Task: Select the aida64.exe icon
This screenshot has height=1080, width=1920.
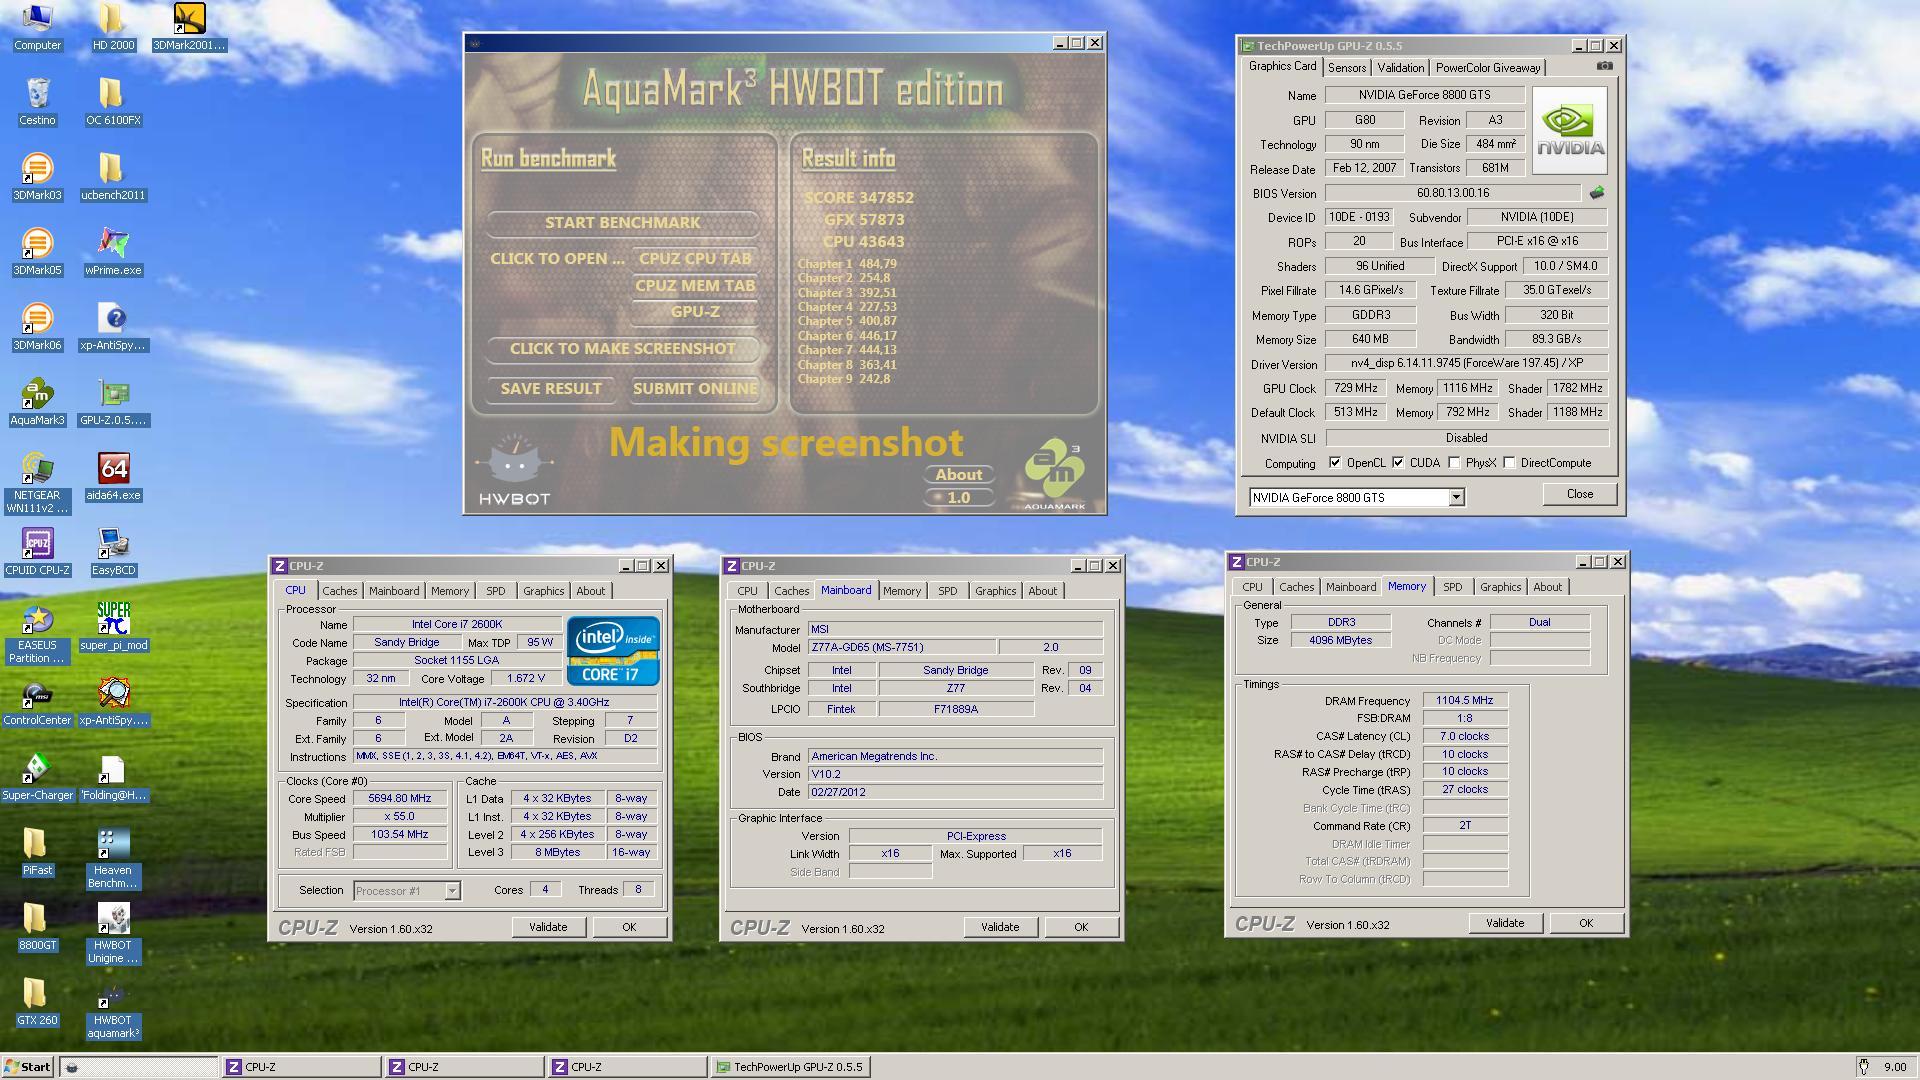Action: (113, 477)
